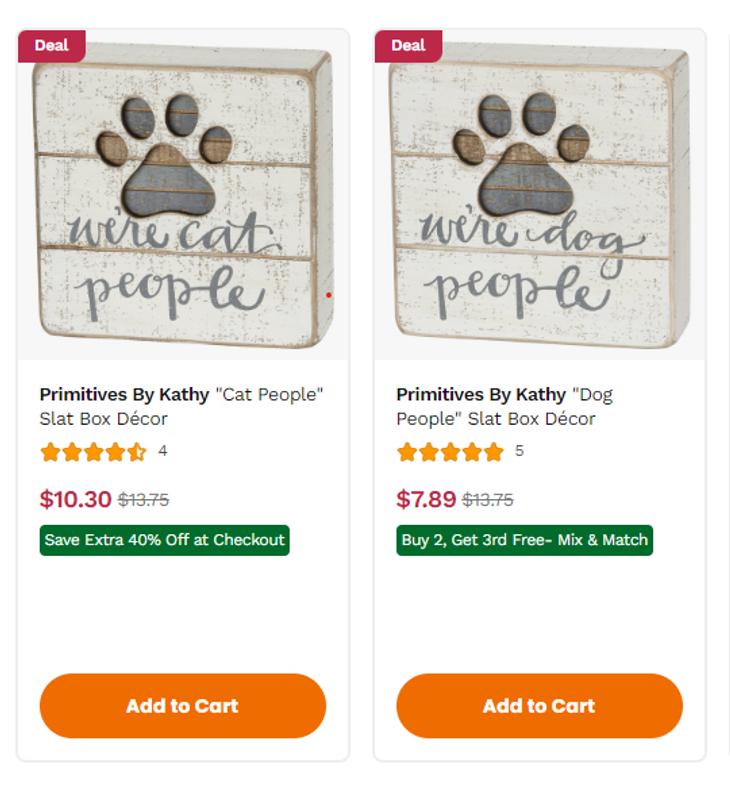Click the Deal badge on Dog People card
Screen dimensions: 730x800
click(408, 45)
